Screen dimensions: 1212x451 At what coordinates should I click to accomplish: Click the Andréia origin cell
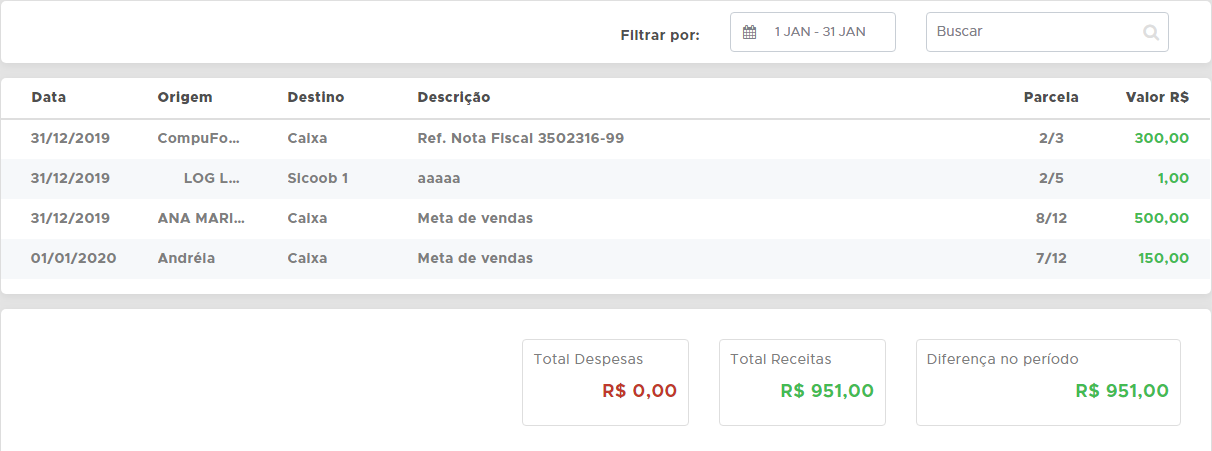[186, 259]
